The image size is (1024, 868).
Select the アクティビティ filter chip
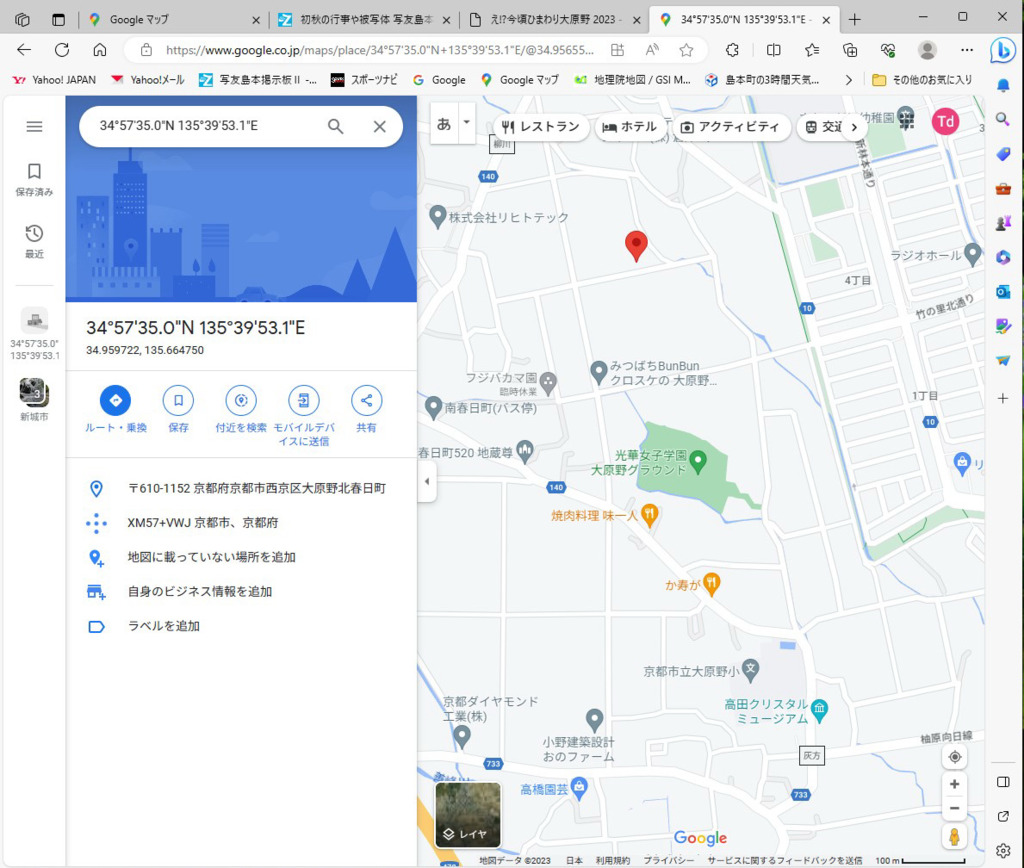[x=731, y=127]
